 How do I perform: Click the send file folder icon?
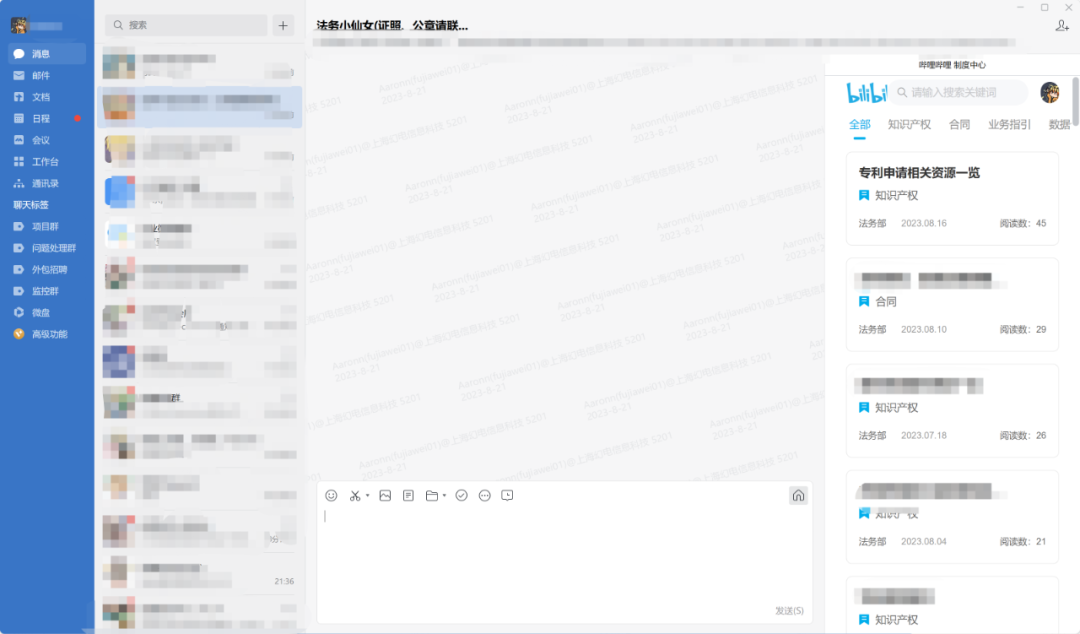click(x=432, y=495)
